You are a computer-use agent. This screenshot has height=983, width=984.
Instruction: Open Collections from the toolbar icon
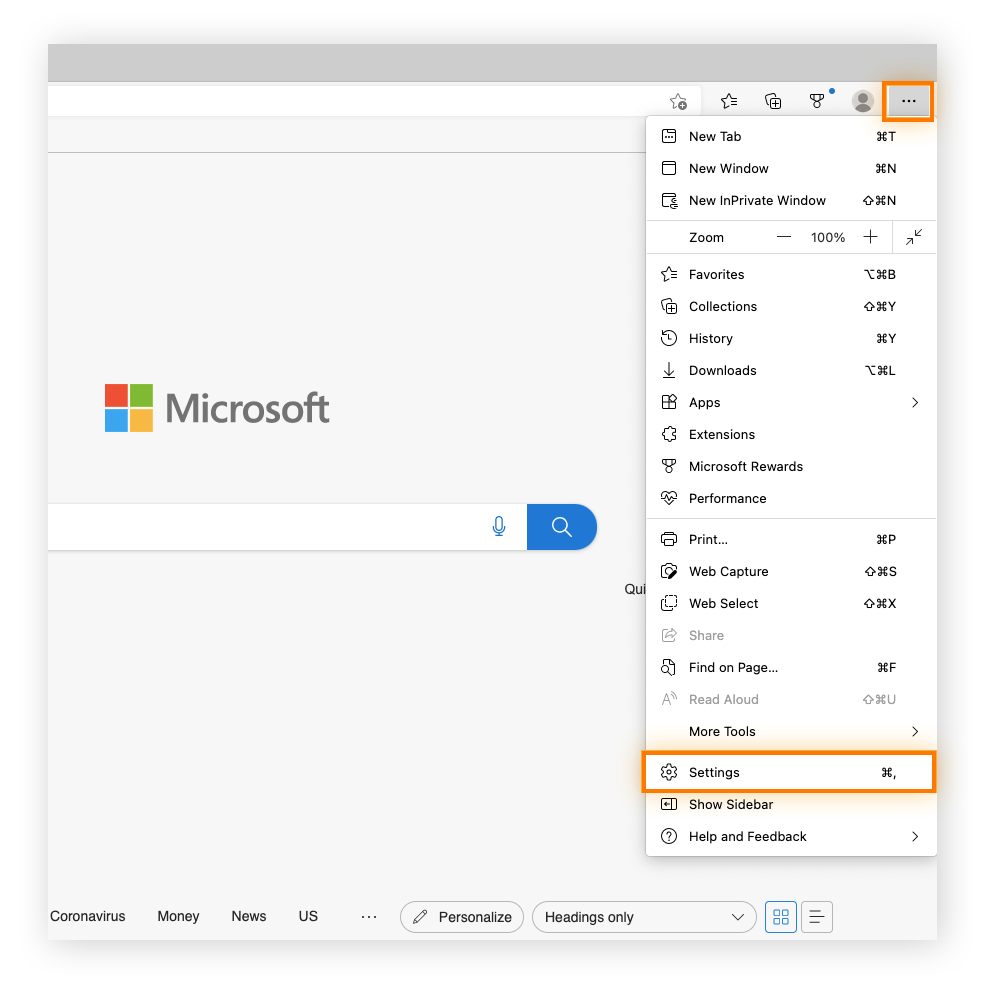coord(773,101)
